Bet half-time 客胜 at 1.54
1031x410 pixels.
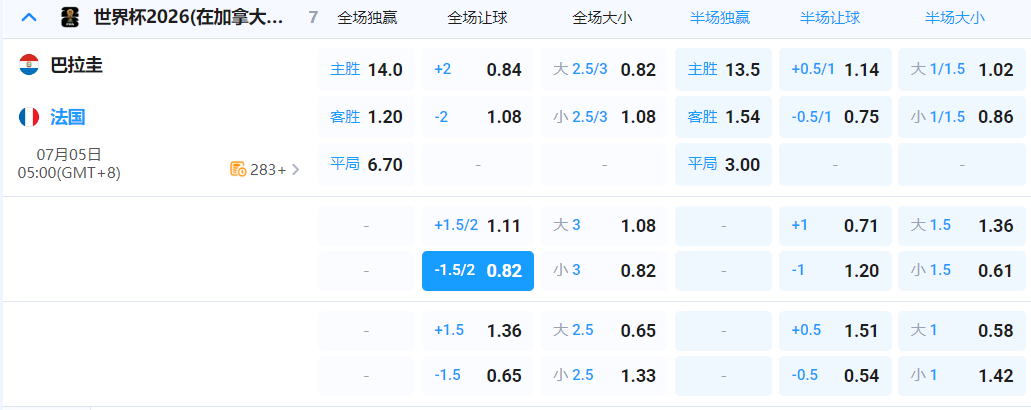click(723, 117)
